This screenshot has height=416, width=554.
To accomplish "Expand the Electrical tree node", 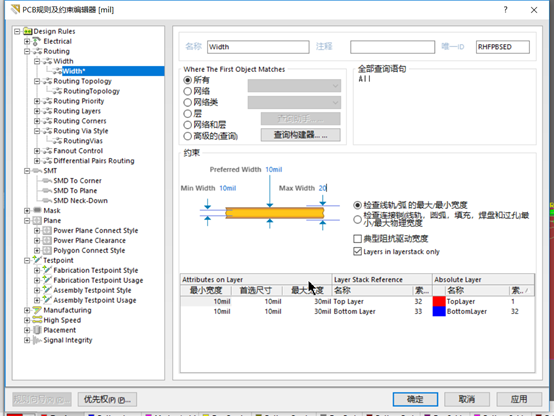I will click(27, 41).
